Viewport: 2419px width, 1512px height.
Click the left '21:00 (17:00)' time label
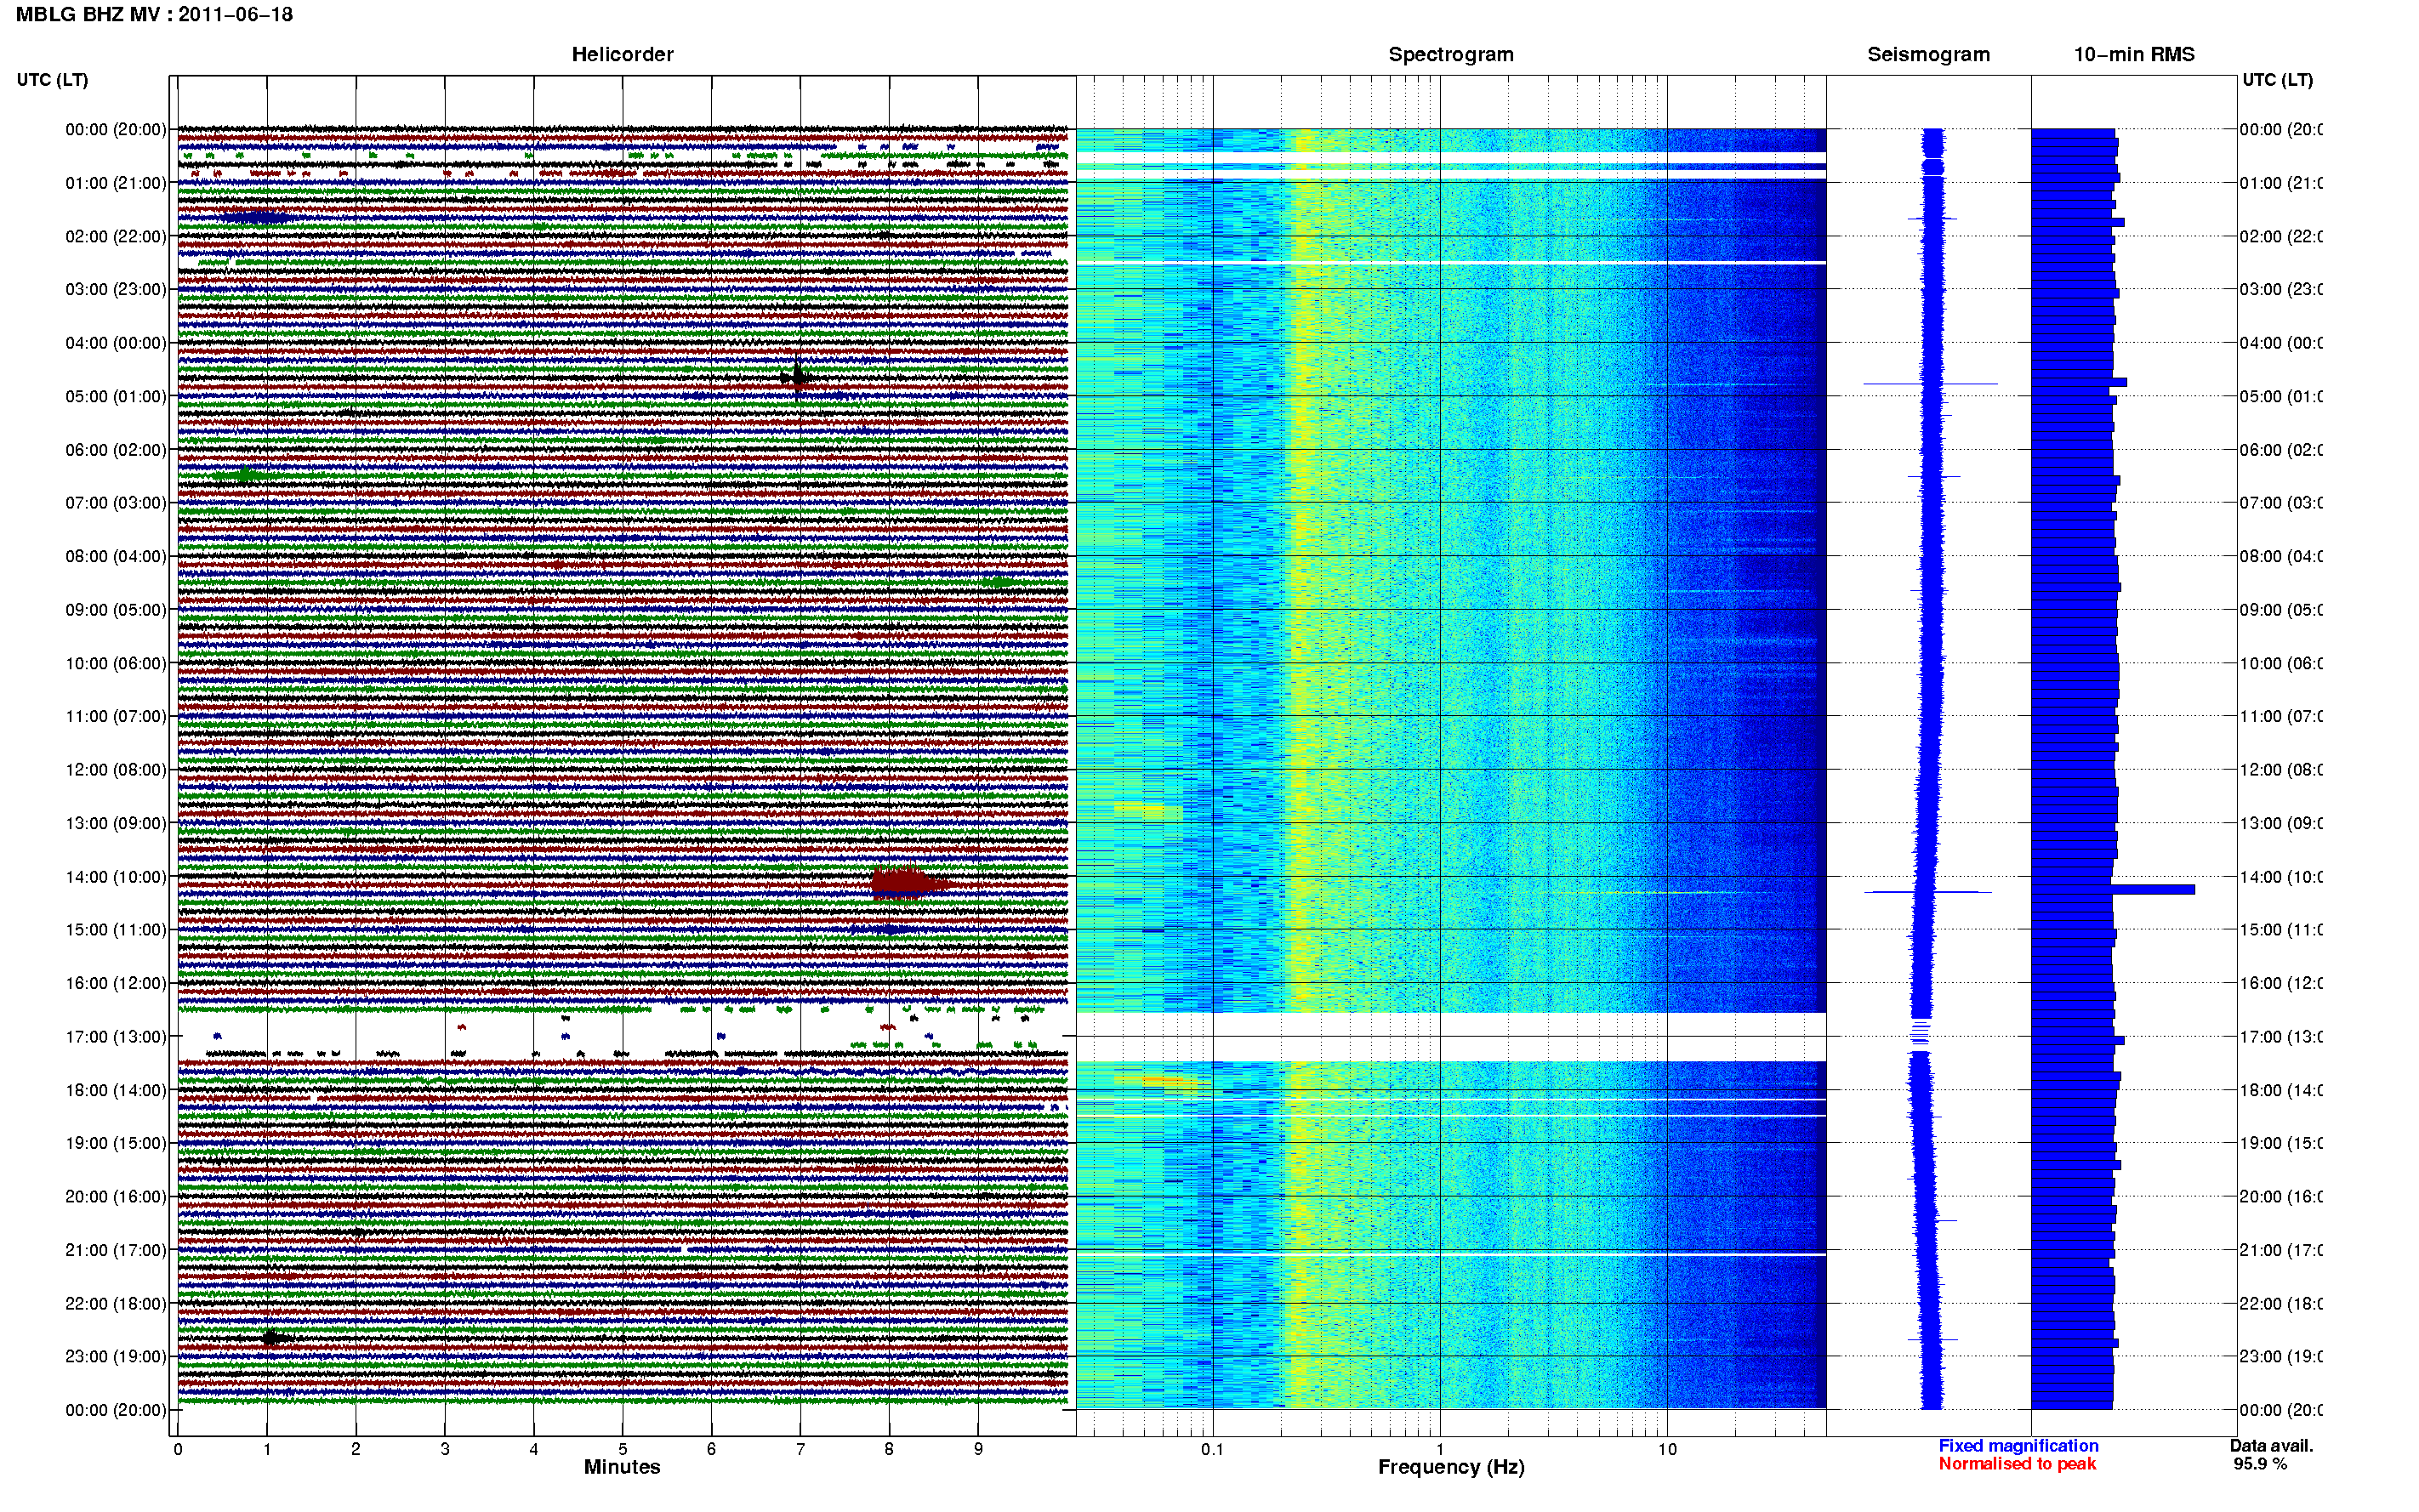pyautogui.click(x=116, y=1250)
